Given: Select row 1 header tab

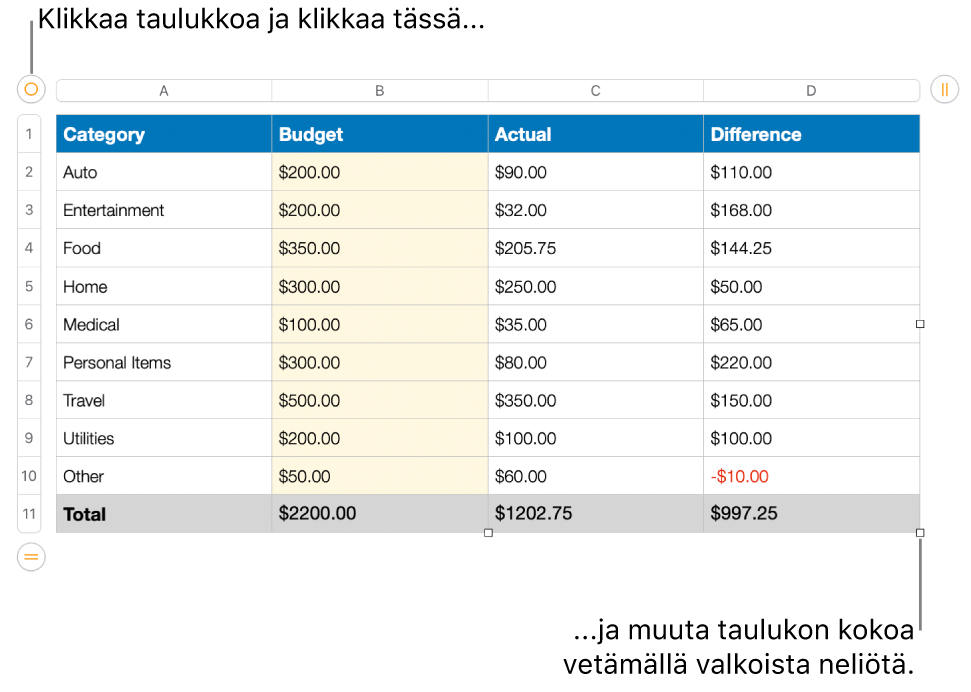Looking at the screenshot, I should tap(29, 134).
